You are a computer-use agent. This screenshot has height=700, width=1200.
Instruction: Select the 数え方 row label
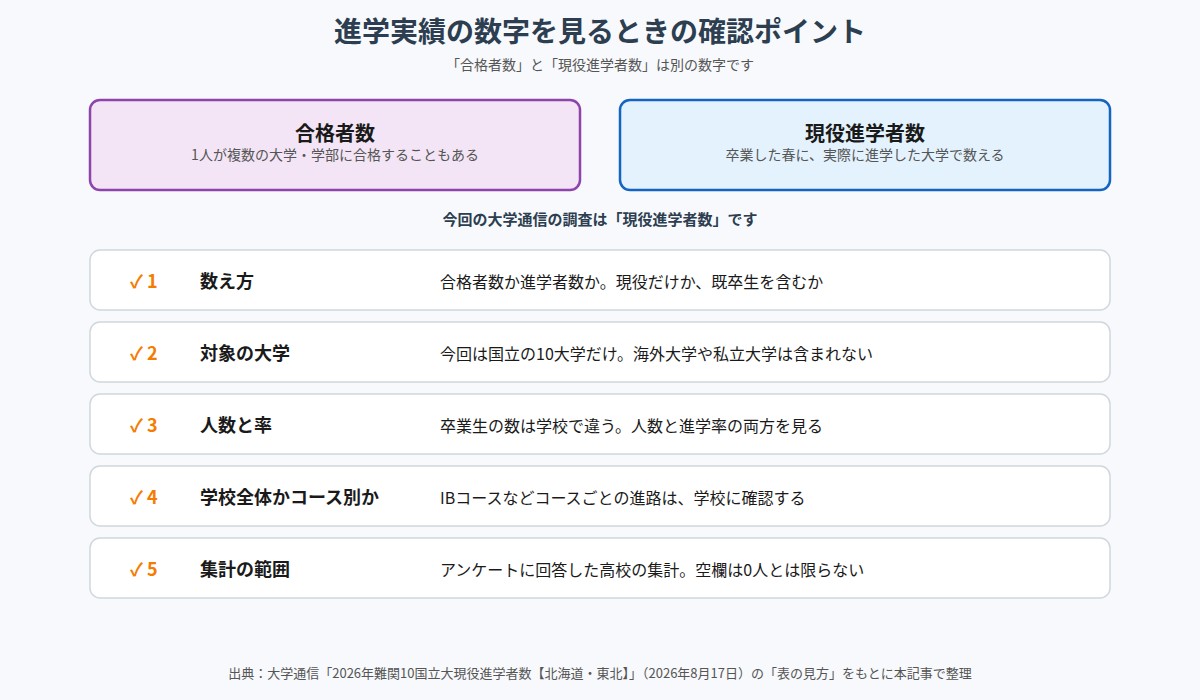(x=227, y=281)
